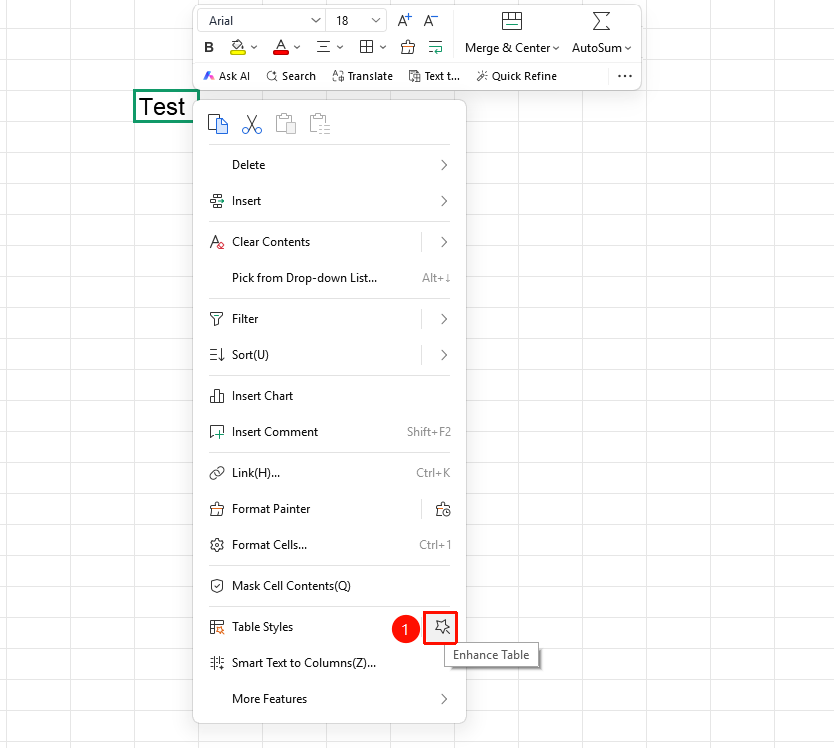Toggle wrap text in mini toolbar
This screenshot has width=834, height=748.
pos(436,47)
